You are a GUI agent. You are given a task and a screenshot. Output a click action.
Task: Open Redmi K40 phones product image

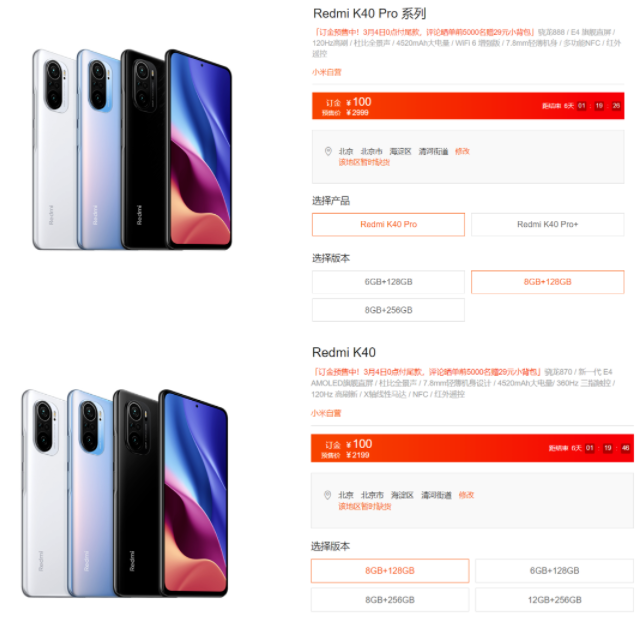tap(124, 493)
